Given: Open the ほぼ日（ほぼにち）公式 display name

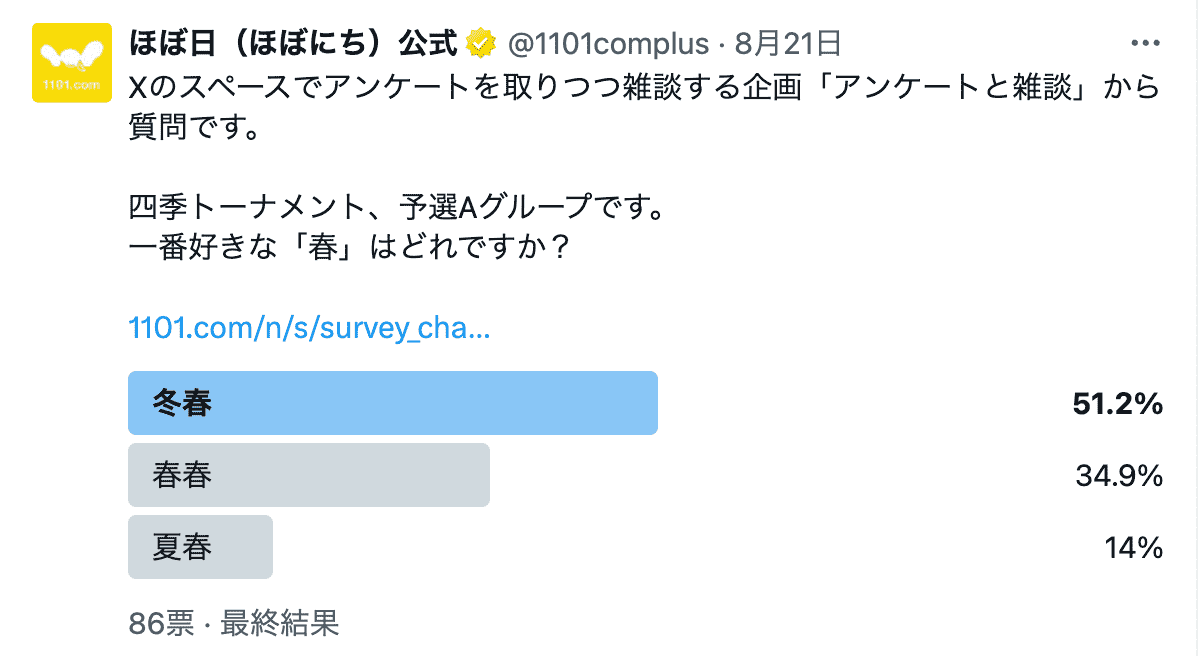Looking at the screenshot, I should tap(294, 44).
